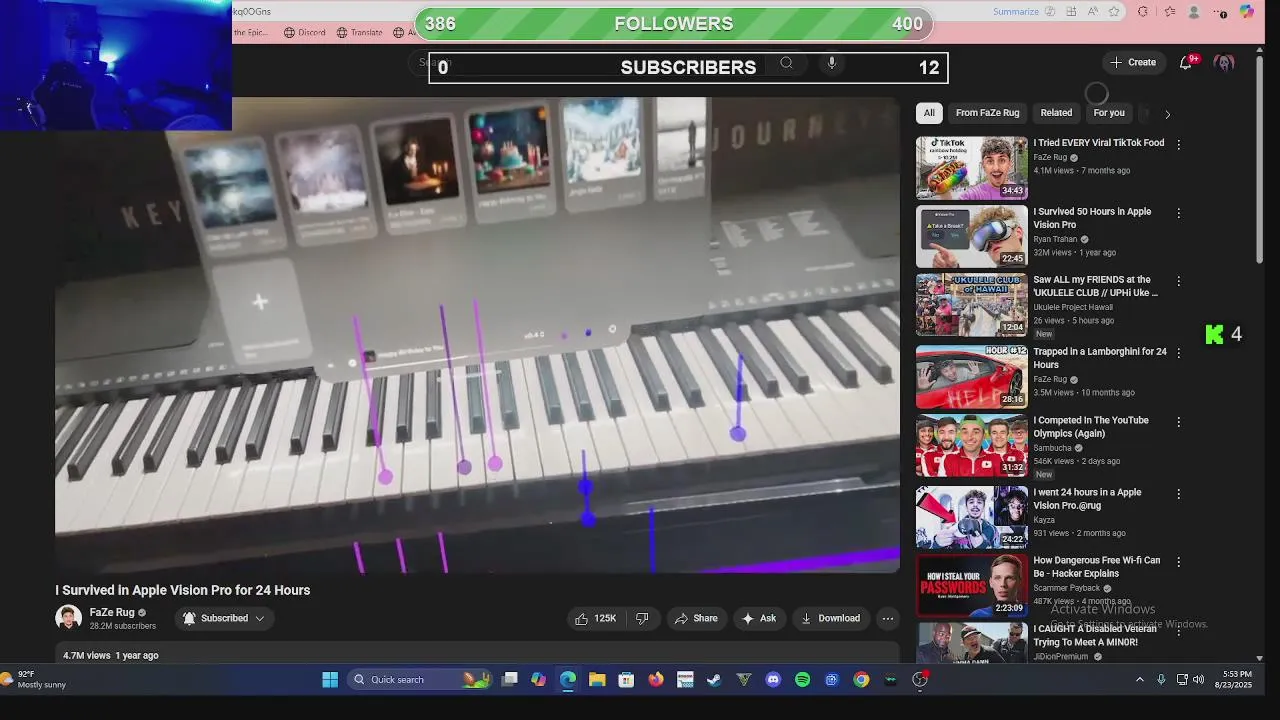The height and width of the screenshot is (720, 1280).
Task: Click the Ask button under the video
Action: click(758, 618)
